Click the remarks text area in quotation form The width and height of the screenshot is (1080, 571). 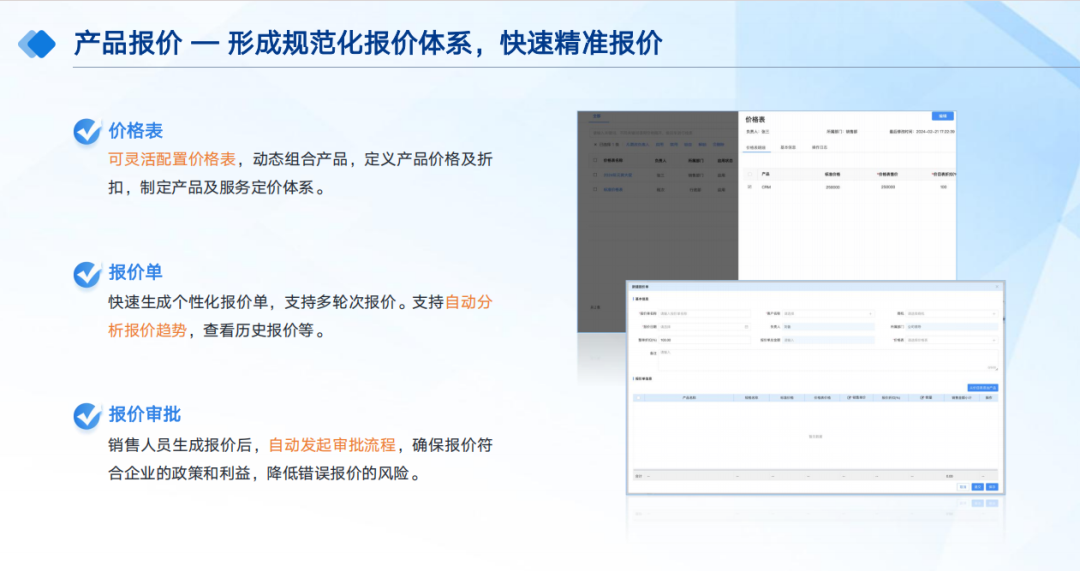coord(825,360)
